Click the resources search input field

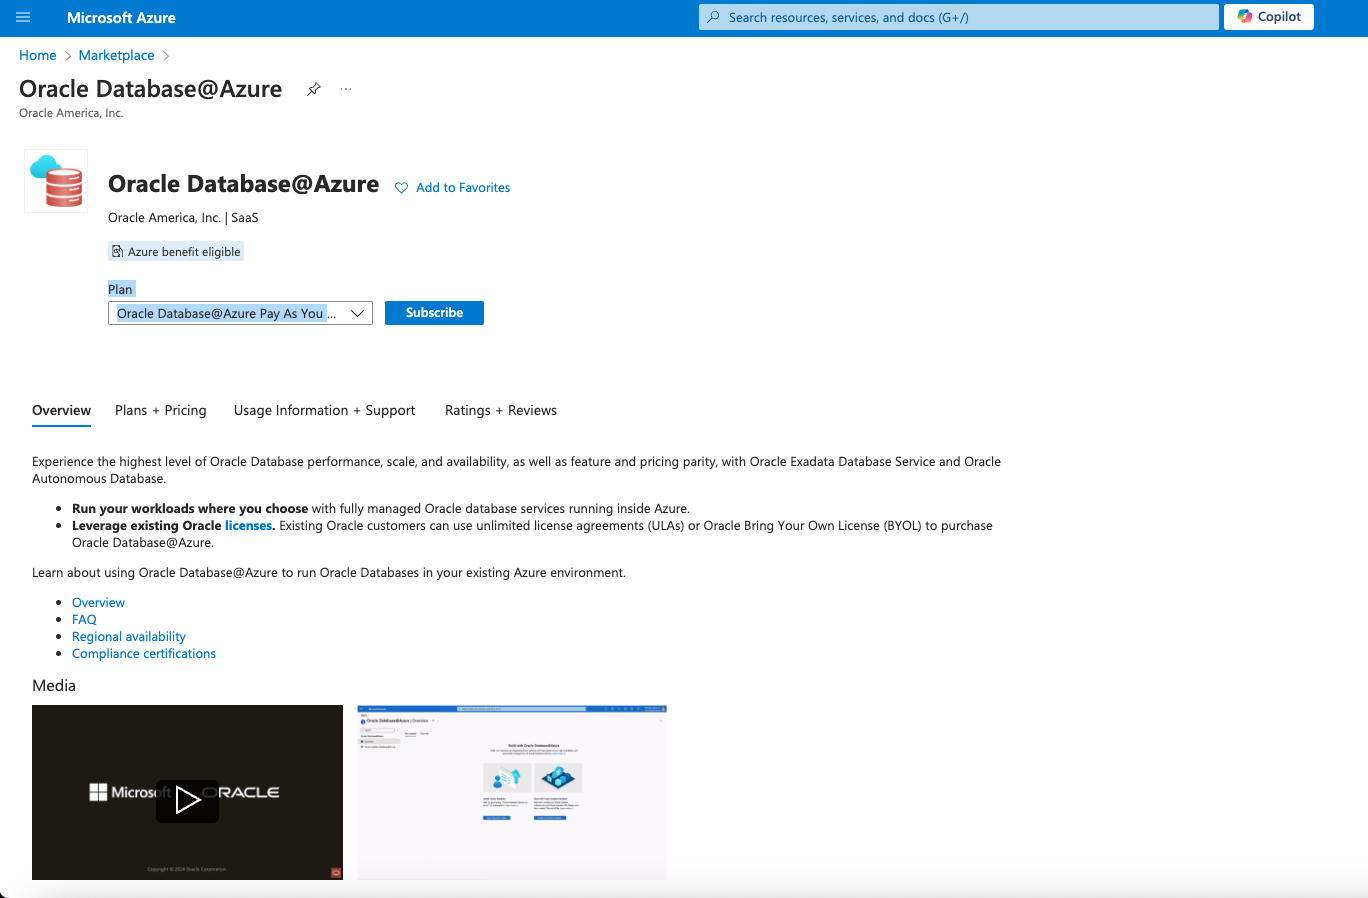[957, 17]
